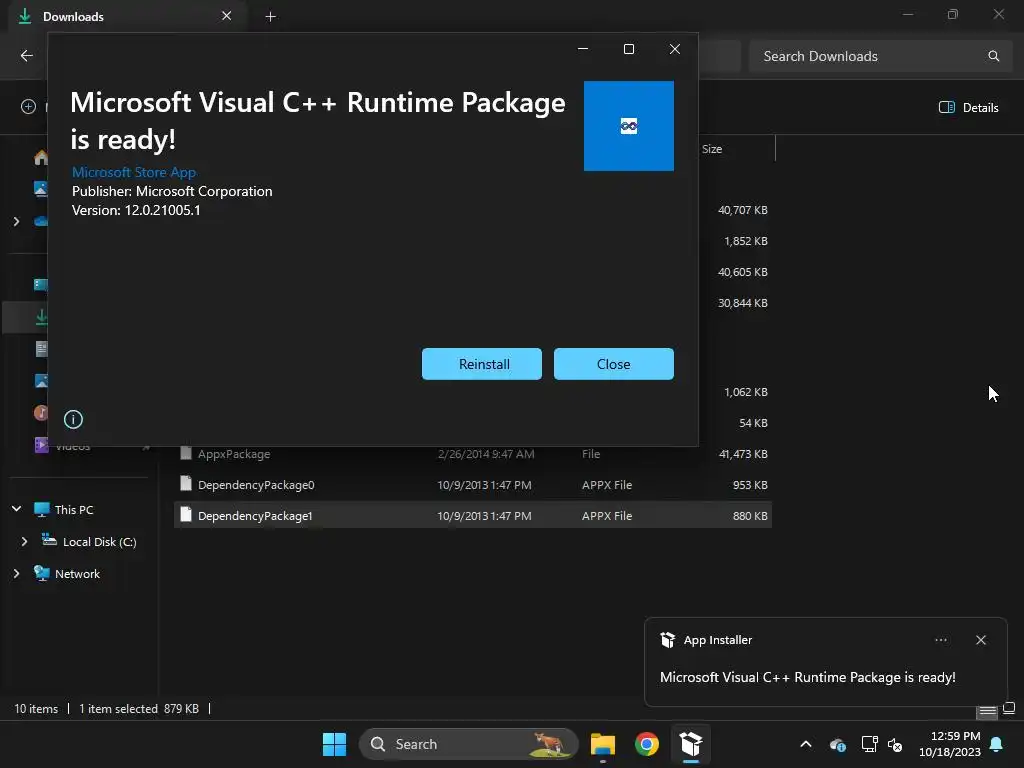
Task: Click APPX File type of DependencyPackage0
Action: [607, 485]
